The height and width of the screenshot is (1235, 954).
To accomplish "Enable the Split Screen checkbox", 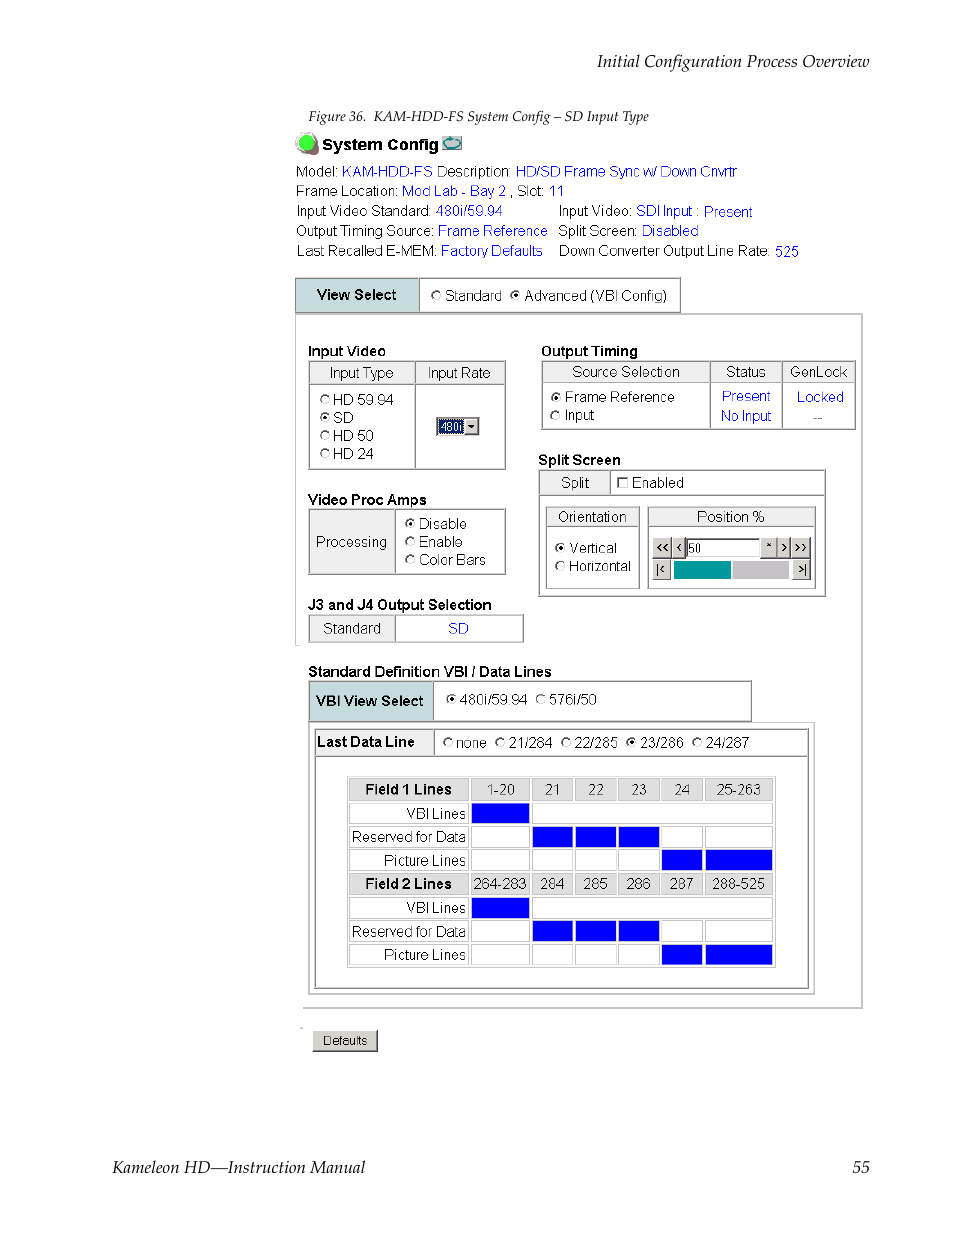I will 623,483.
